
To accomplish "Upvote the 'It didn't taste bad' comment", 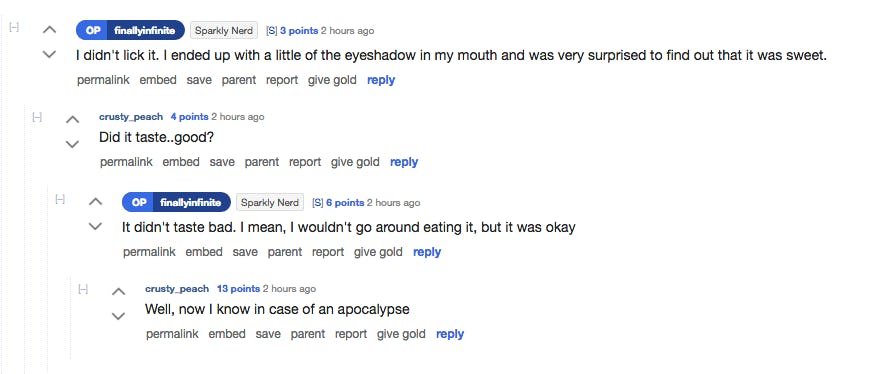I will click(x=96, y=202).
